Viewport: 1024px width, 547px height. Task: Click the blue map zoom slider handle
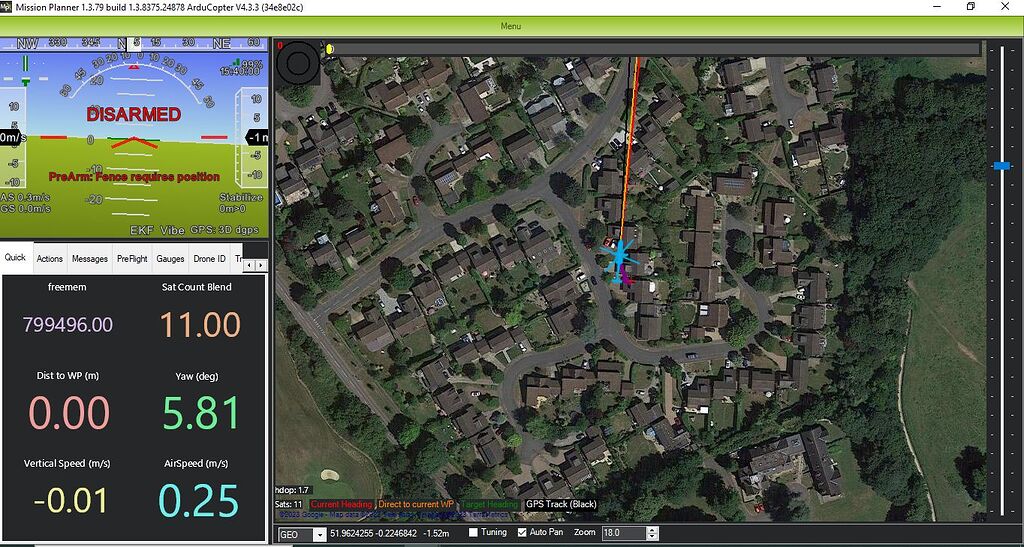pyautogui.click(x=1002, y=165)
